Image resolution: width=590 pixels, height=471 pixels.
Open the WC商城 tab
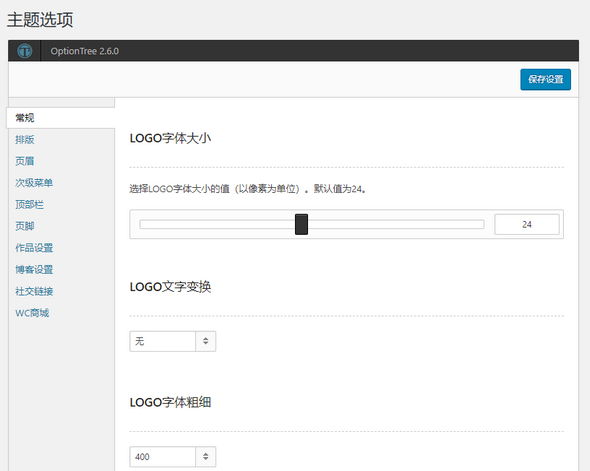tap(32, 313)
